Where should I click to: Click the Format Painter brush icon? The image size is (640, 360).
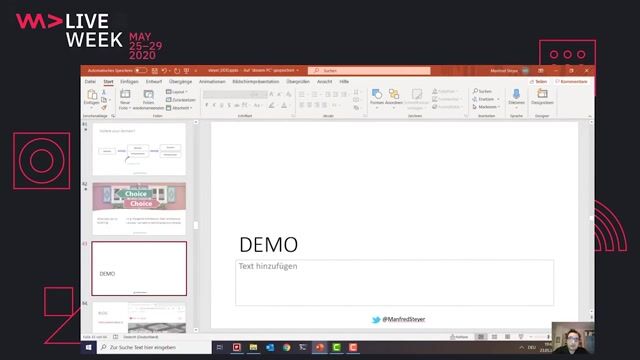coord(104,107)
